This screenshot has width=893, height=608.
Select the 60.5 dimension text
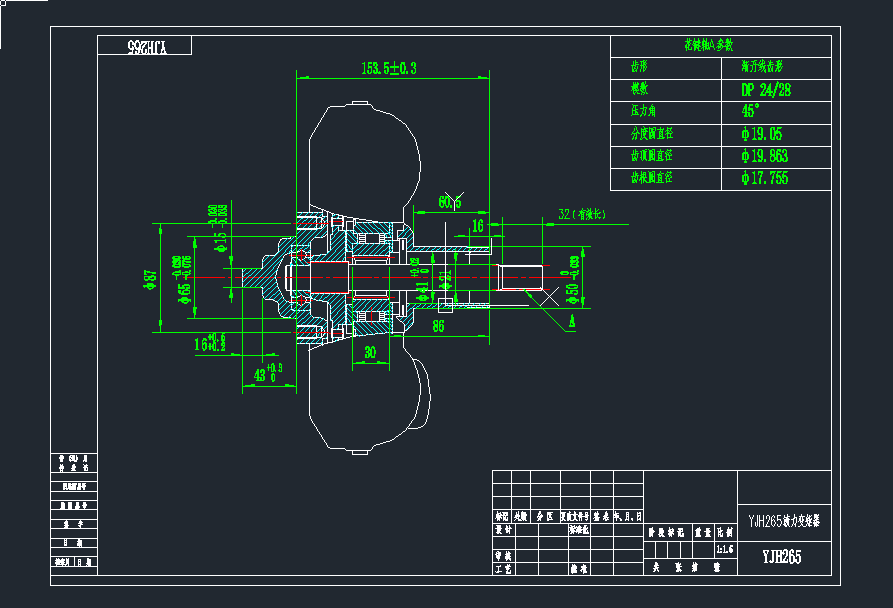pyautogui.click(x=449, y=202)
